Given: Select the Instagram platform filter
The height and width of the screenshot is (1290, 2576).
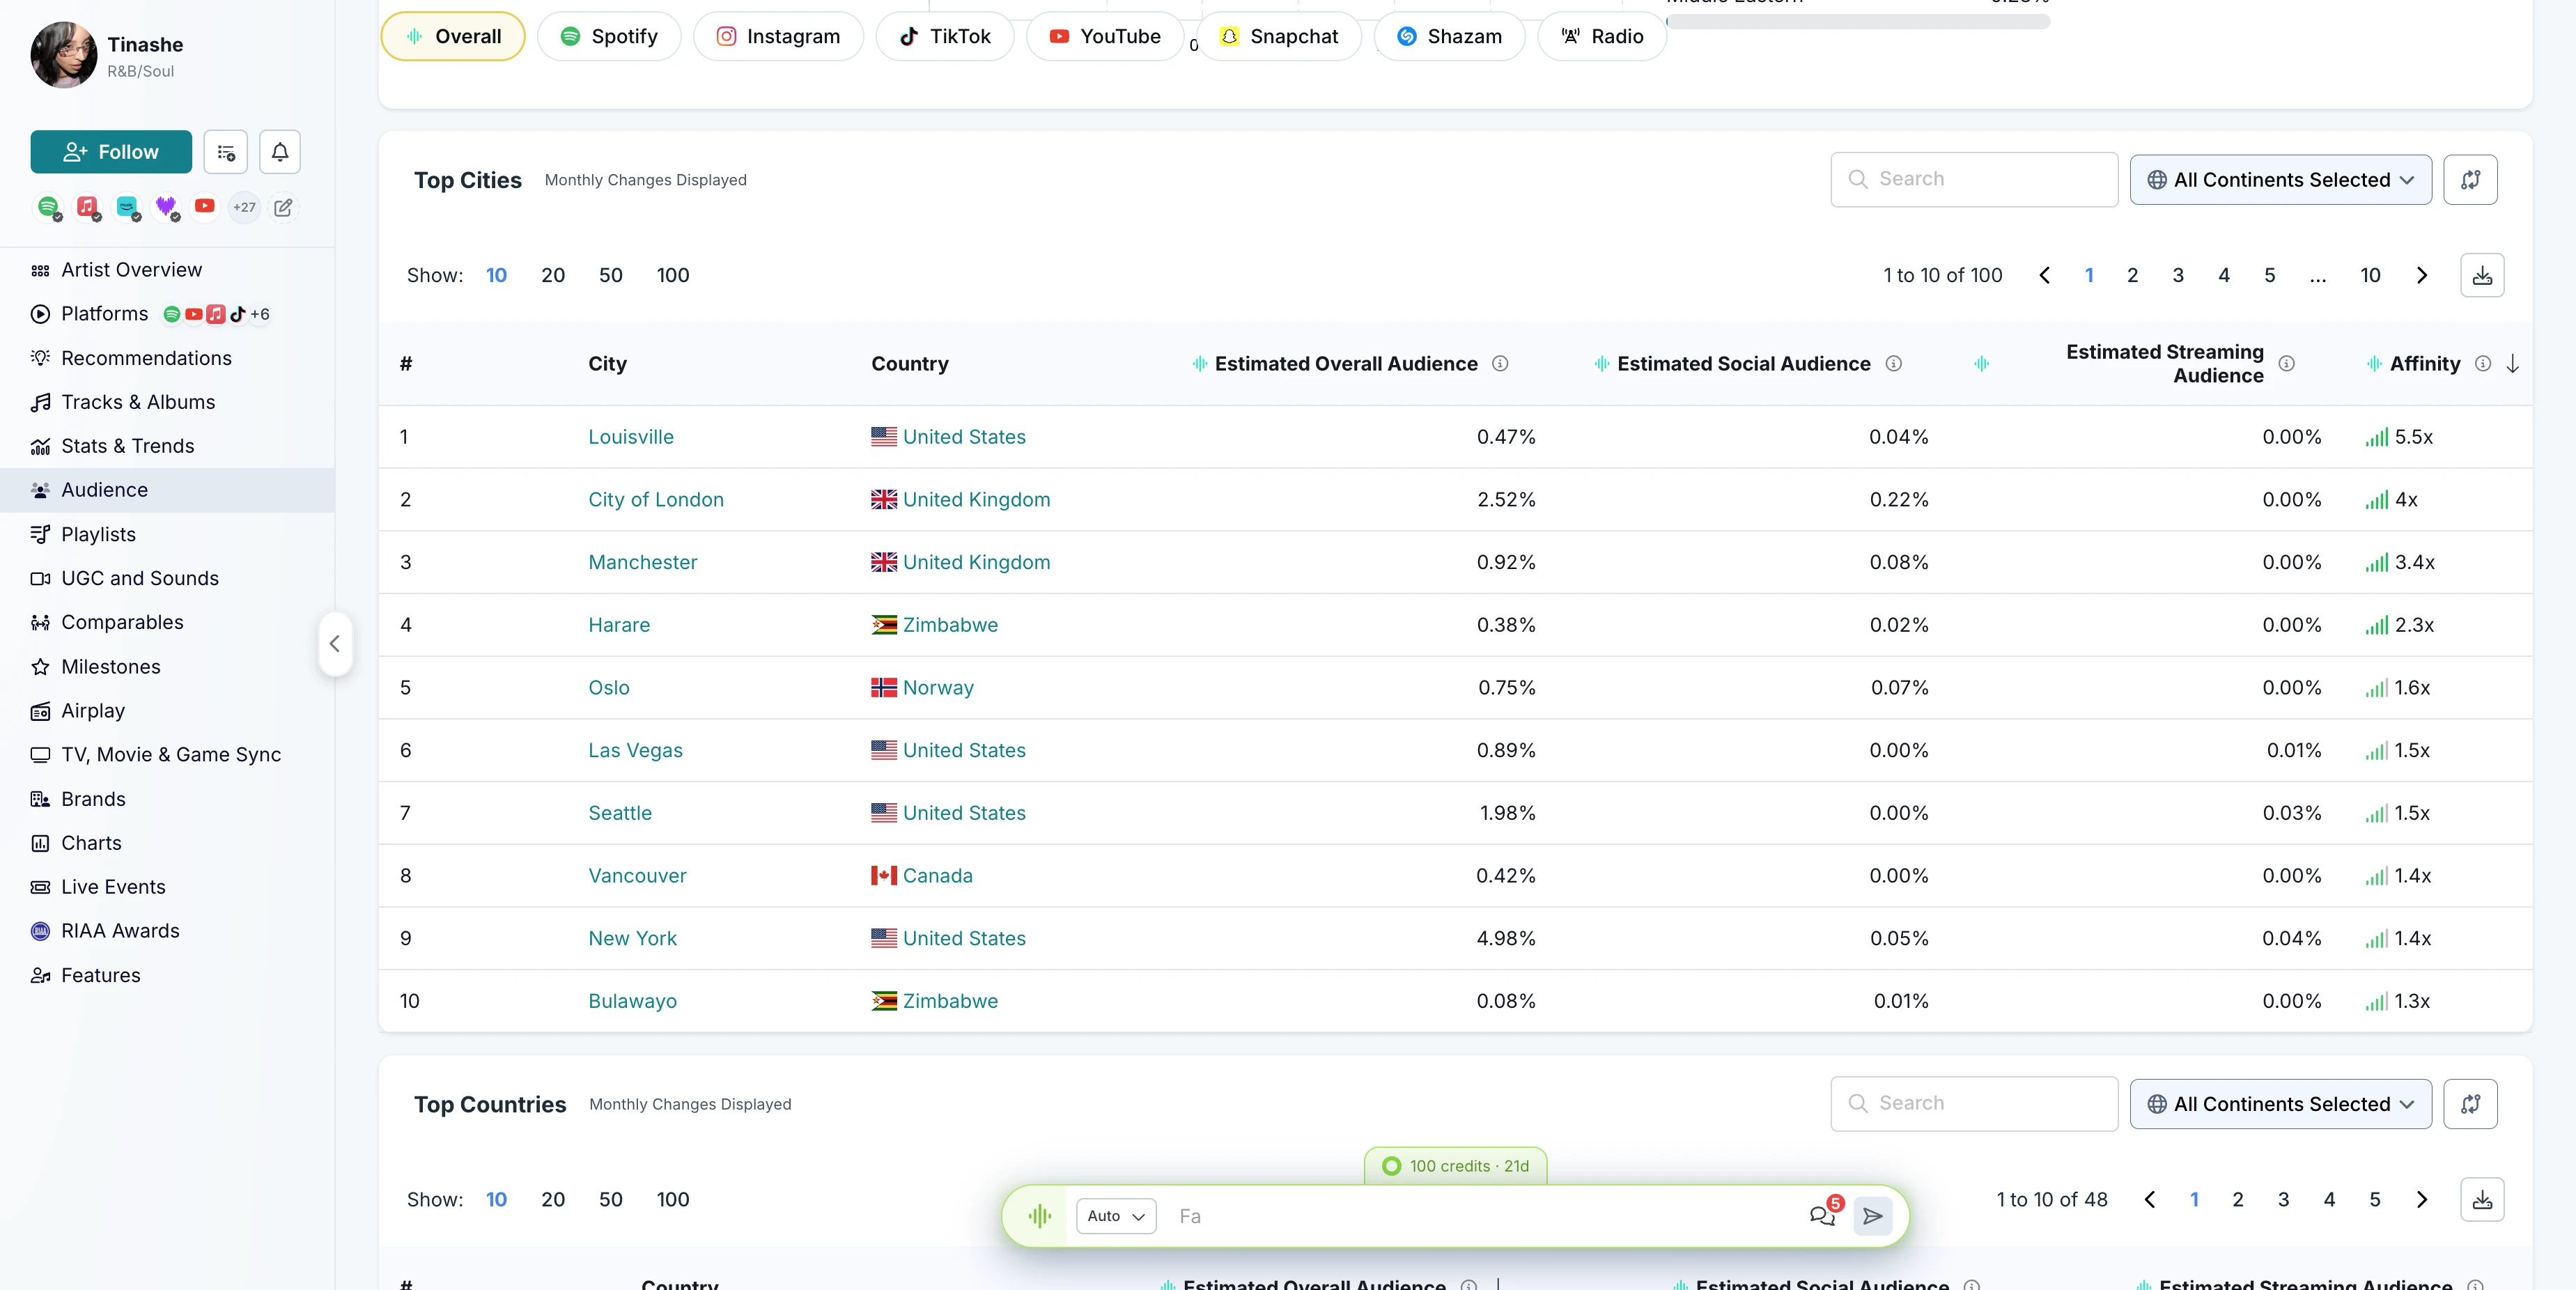Looking at the screenshot, I should 778,36.
